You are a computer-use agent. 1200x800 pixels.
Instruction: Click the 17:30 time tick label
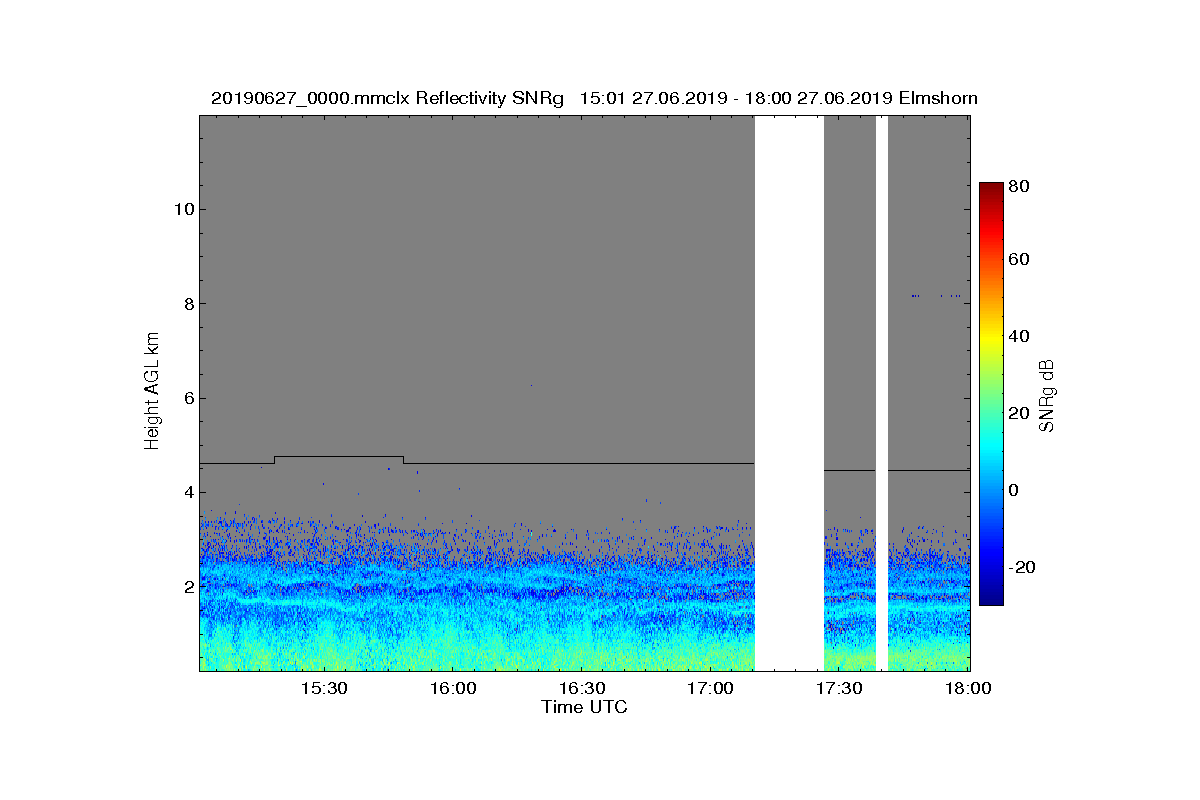(840, 689)
